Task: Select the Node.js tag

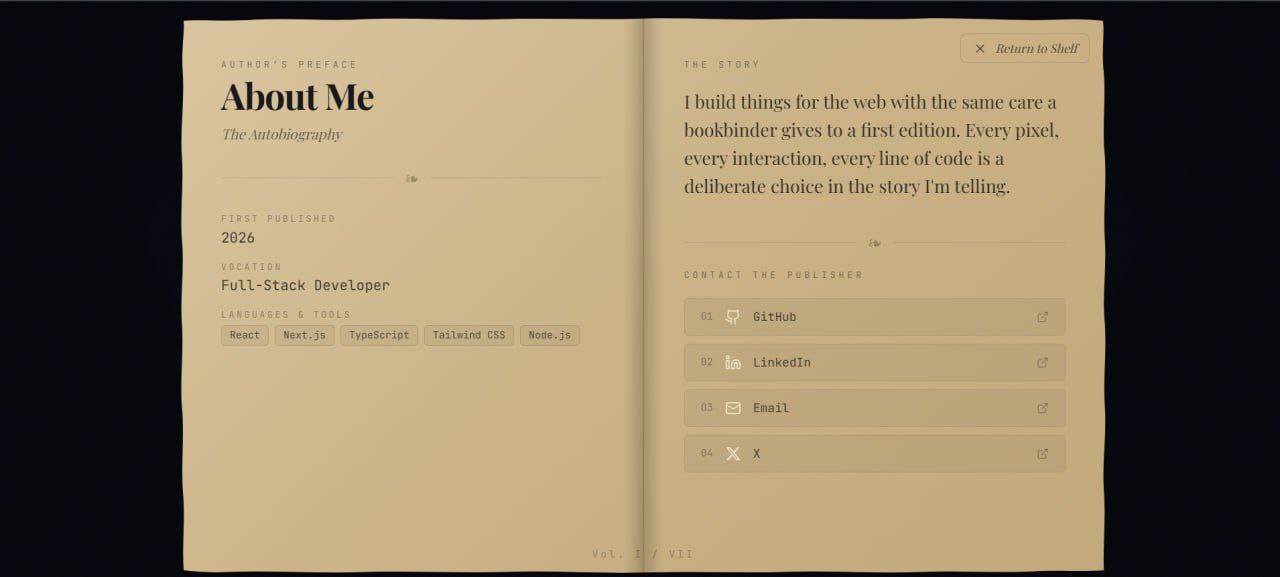Action: tap(550, 335)
